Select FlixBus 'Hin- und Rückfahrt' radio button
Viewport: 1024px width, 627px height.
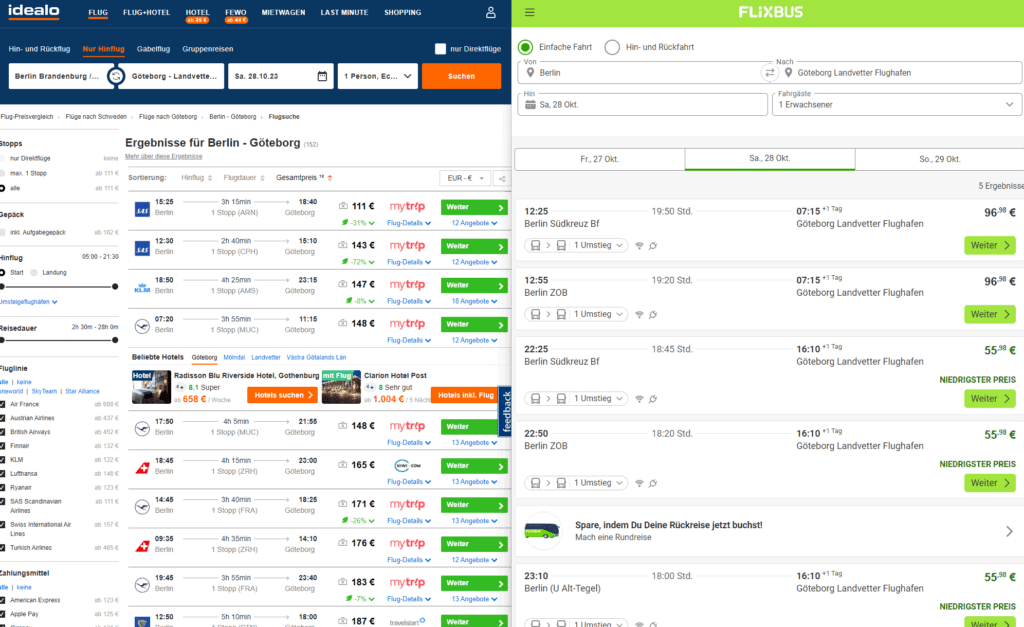click(612, 47)
